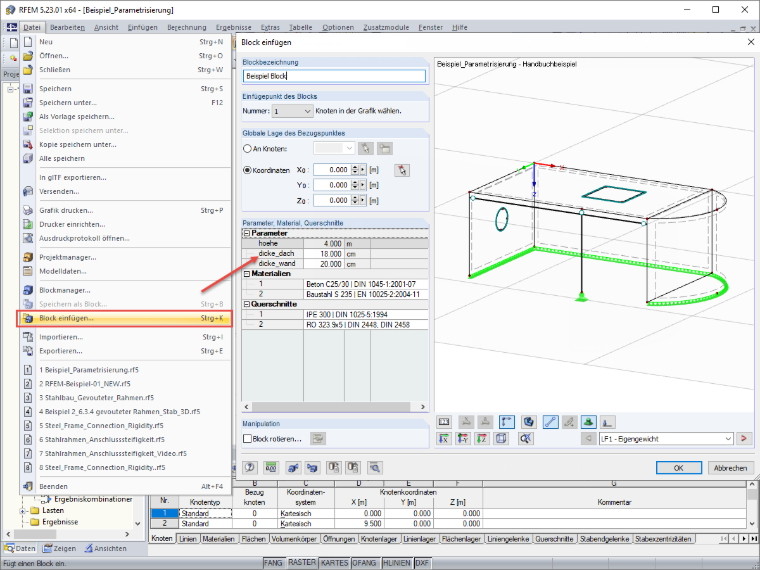
Task: Toggle solid rendering model icon
Action: (528, 422)
